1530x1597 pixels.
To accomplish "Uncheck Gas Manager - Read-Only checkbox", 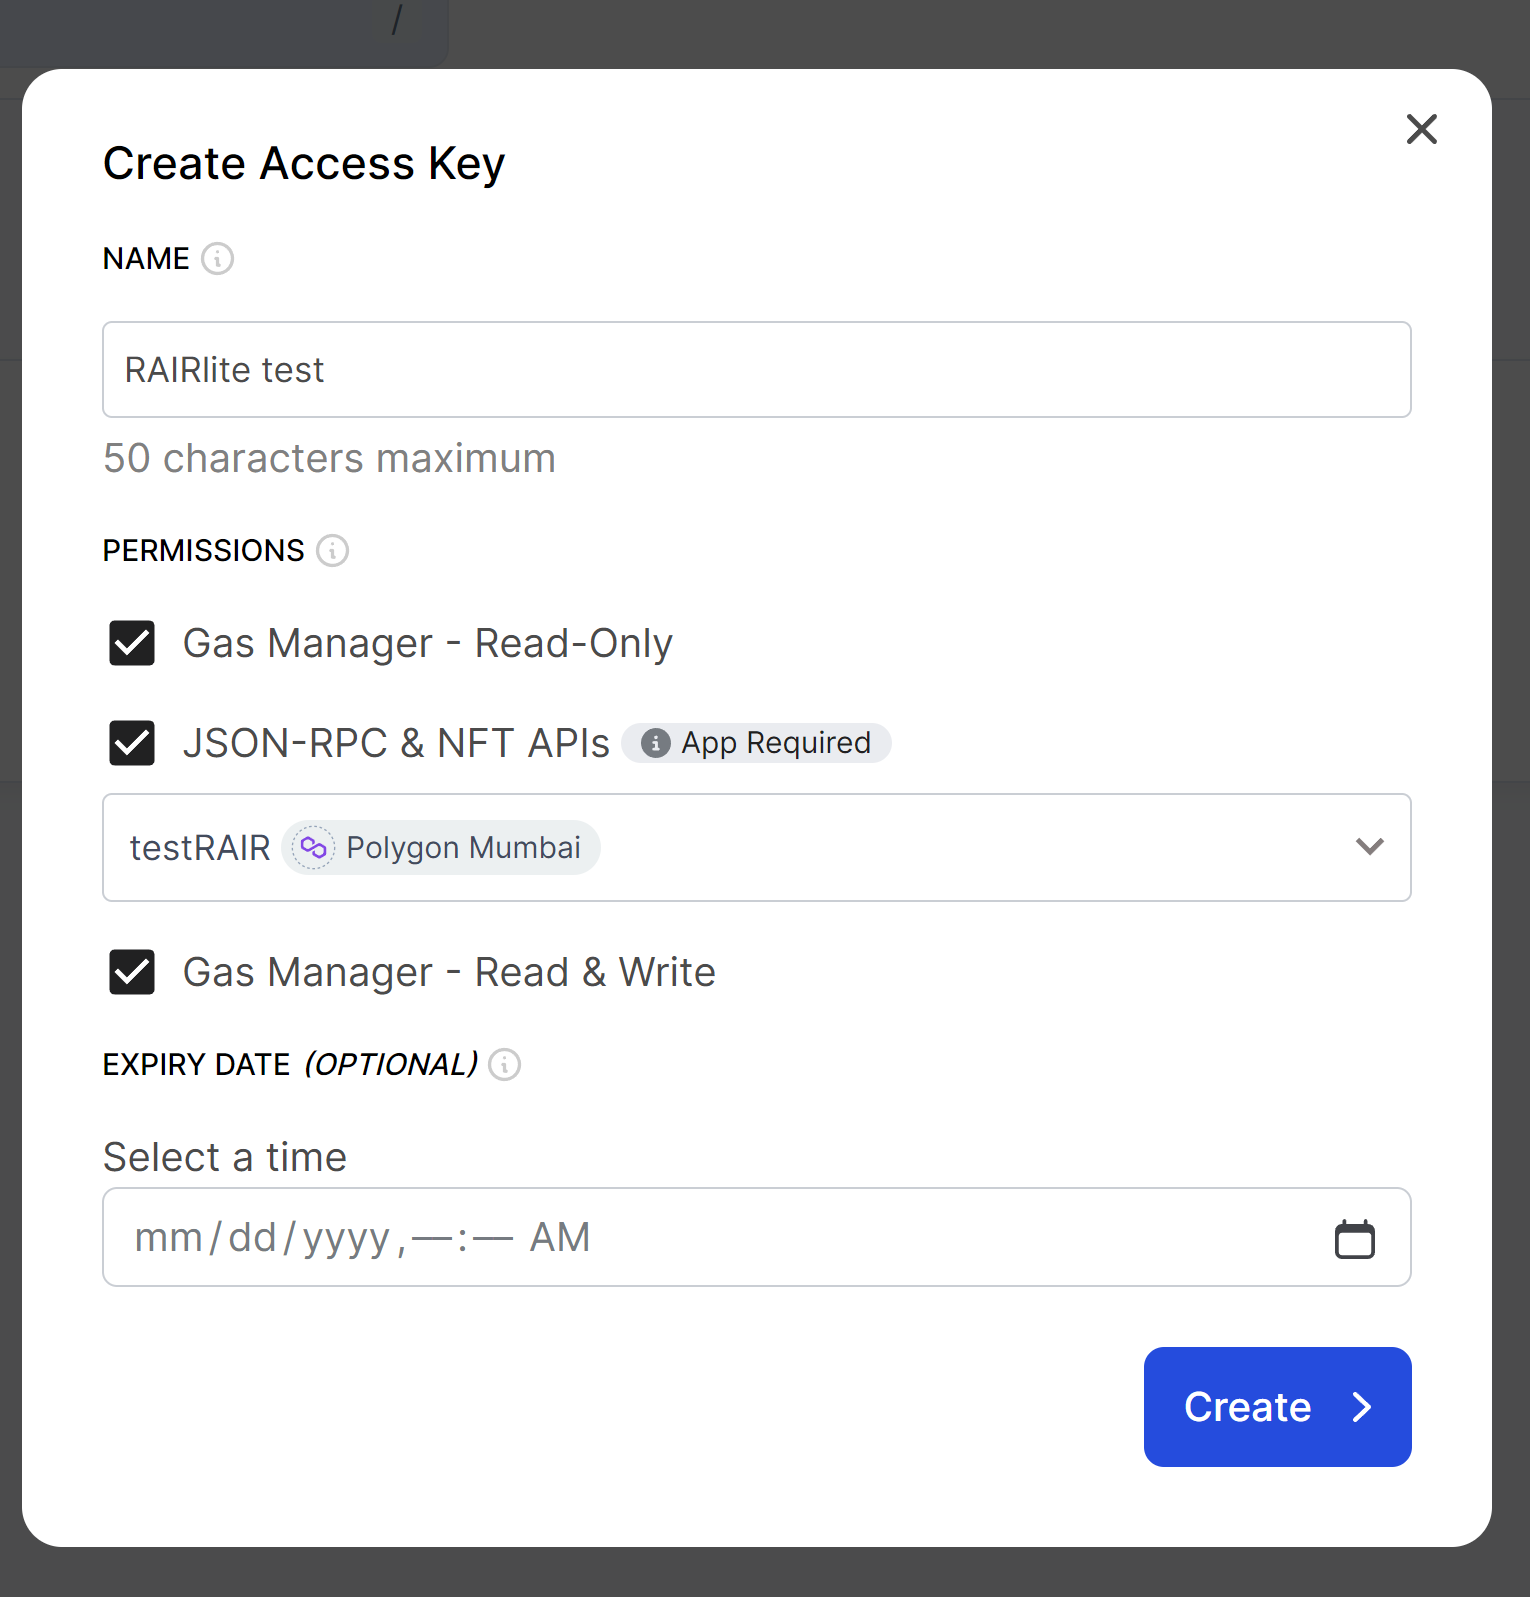I will 132,643.
